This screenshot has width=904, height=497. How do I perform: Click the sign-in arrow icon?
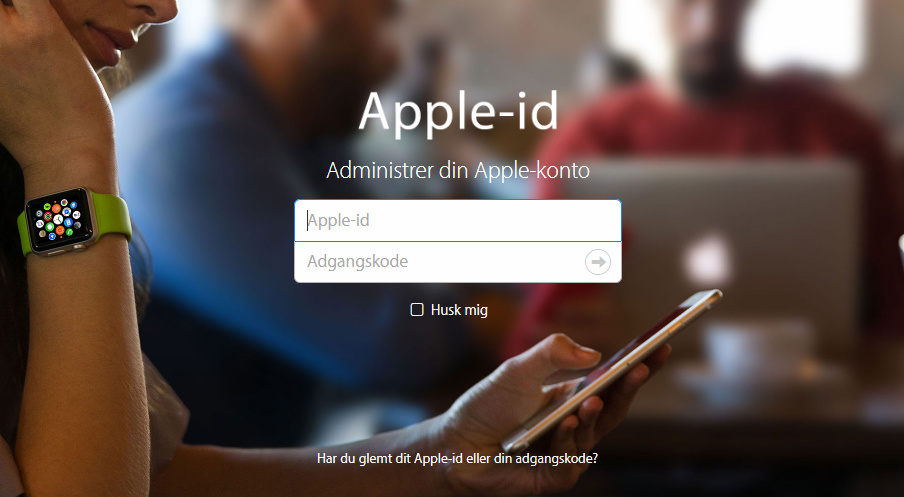point(598,262)
